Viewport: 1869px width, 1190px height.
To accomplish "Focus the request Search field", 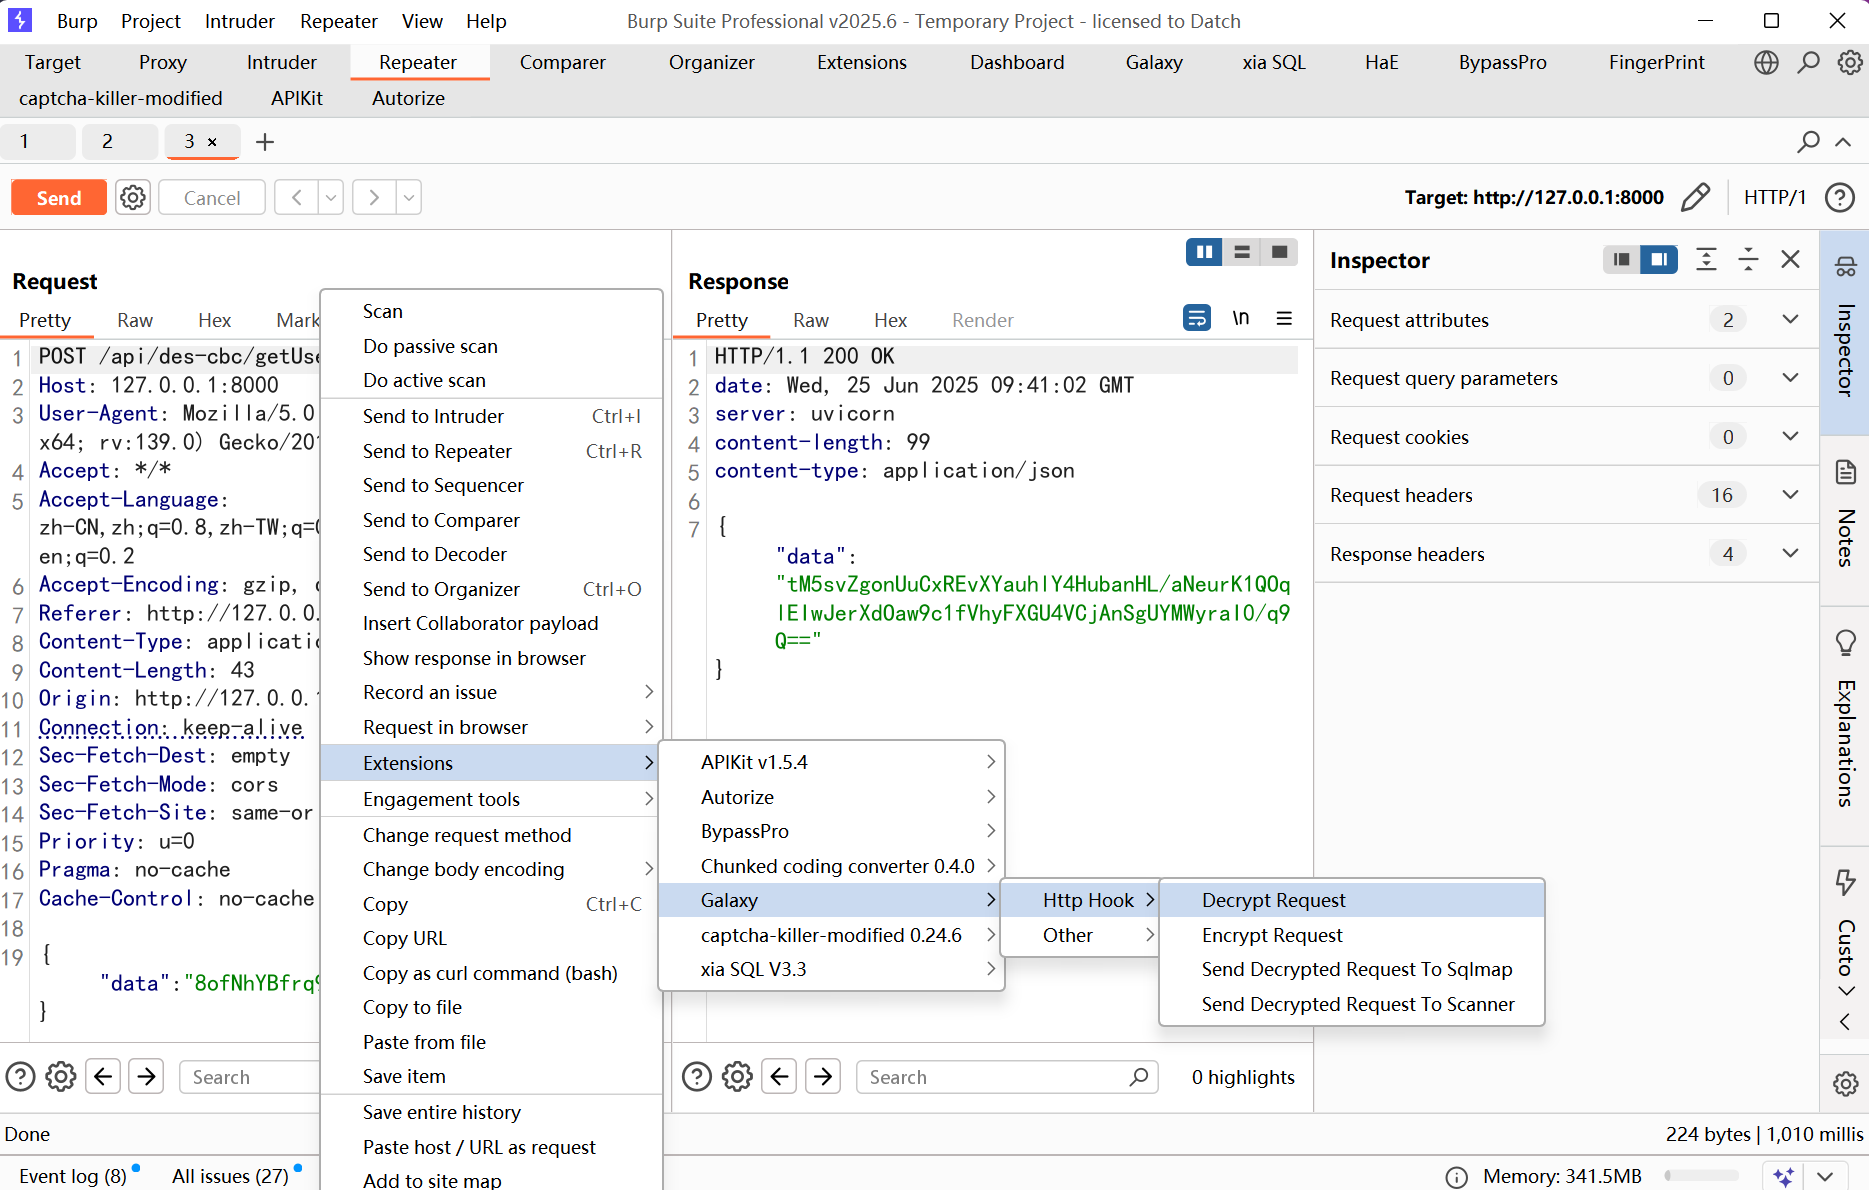I will point(249,1077).
